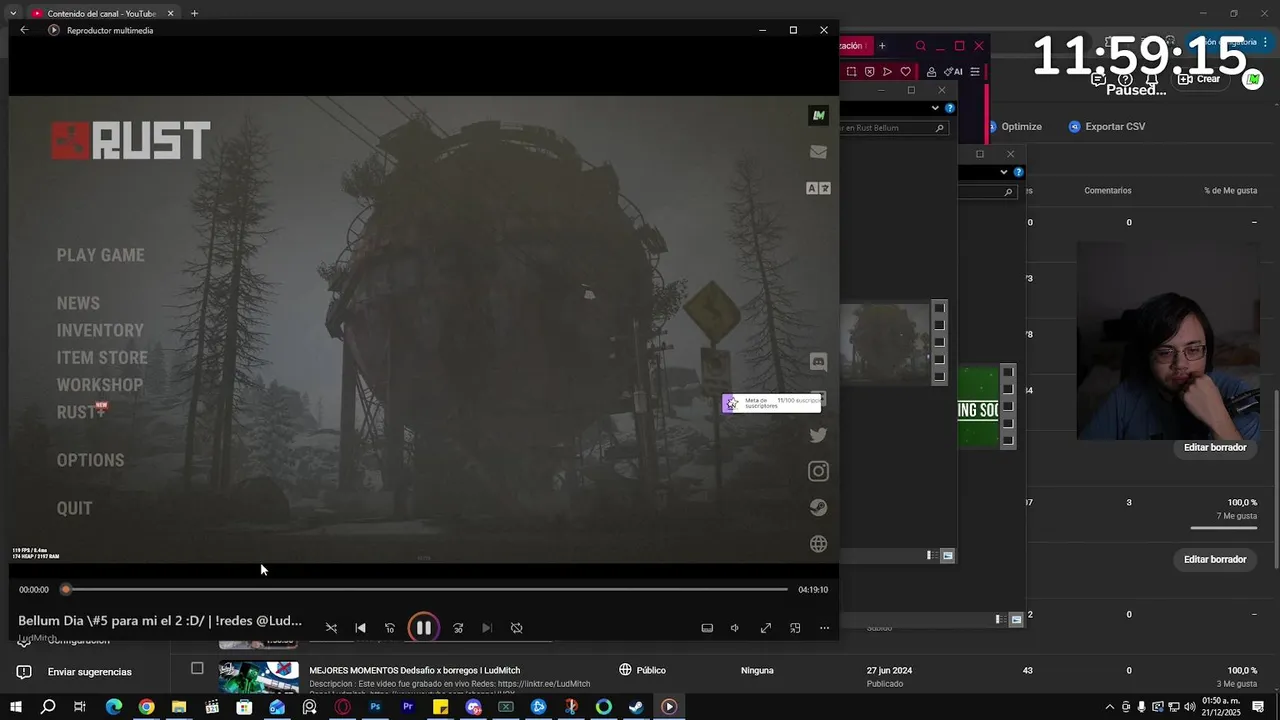Click the search magnifier in the pink Opera window

point(921,46)
